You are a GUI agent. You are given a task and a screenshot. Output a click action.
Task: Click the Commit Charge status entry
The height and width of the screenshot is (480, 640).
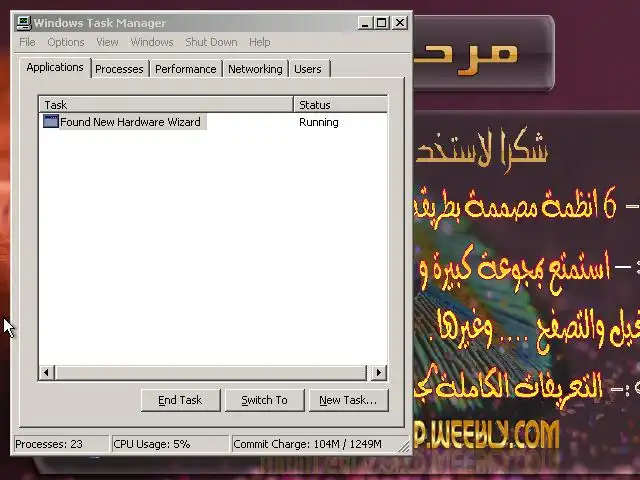pyautogui.click(x=320, y=444)
